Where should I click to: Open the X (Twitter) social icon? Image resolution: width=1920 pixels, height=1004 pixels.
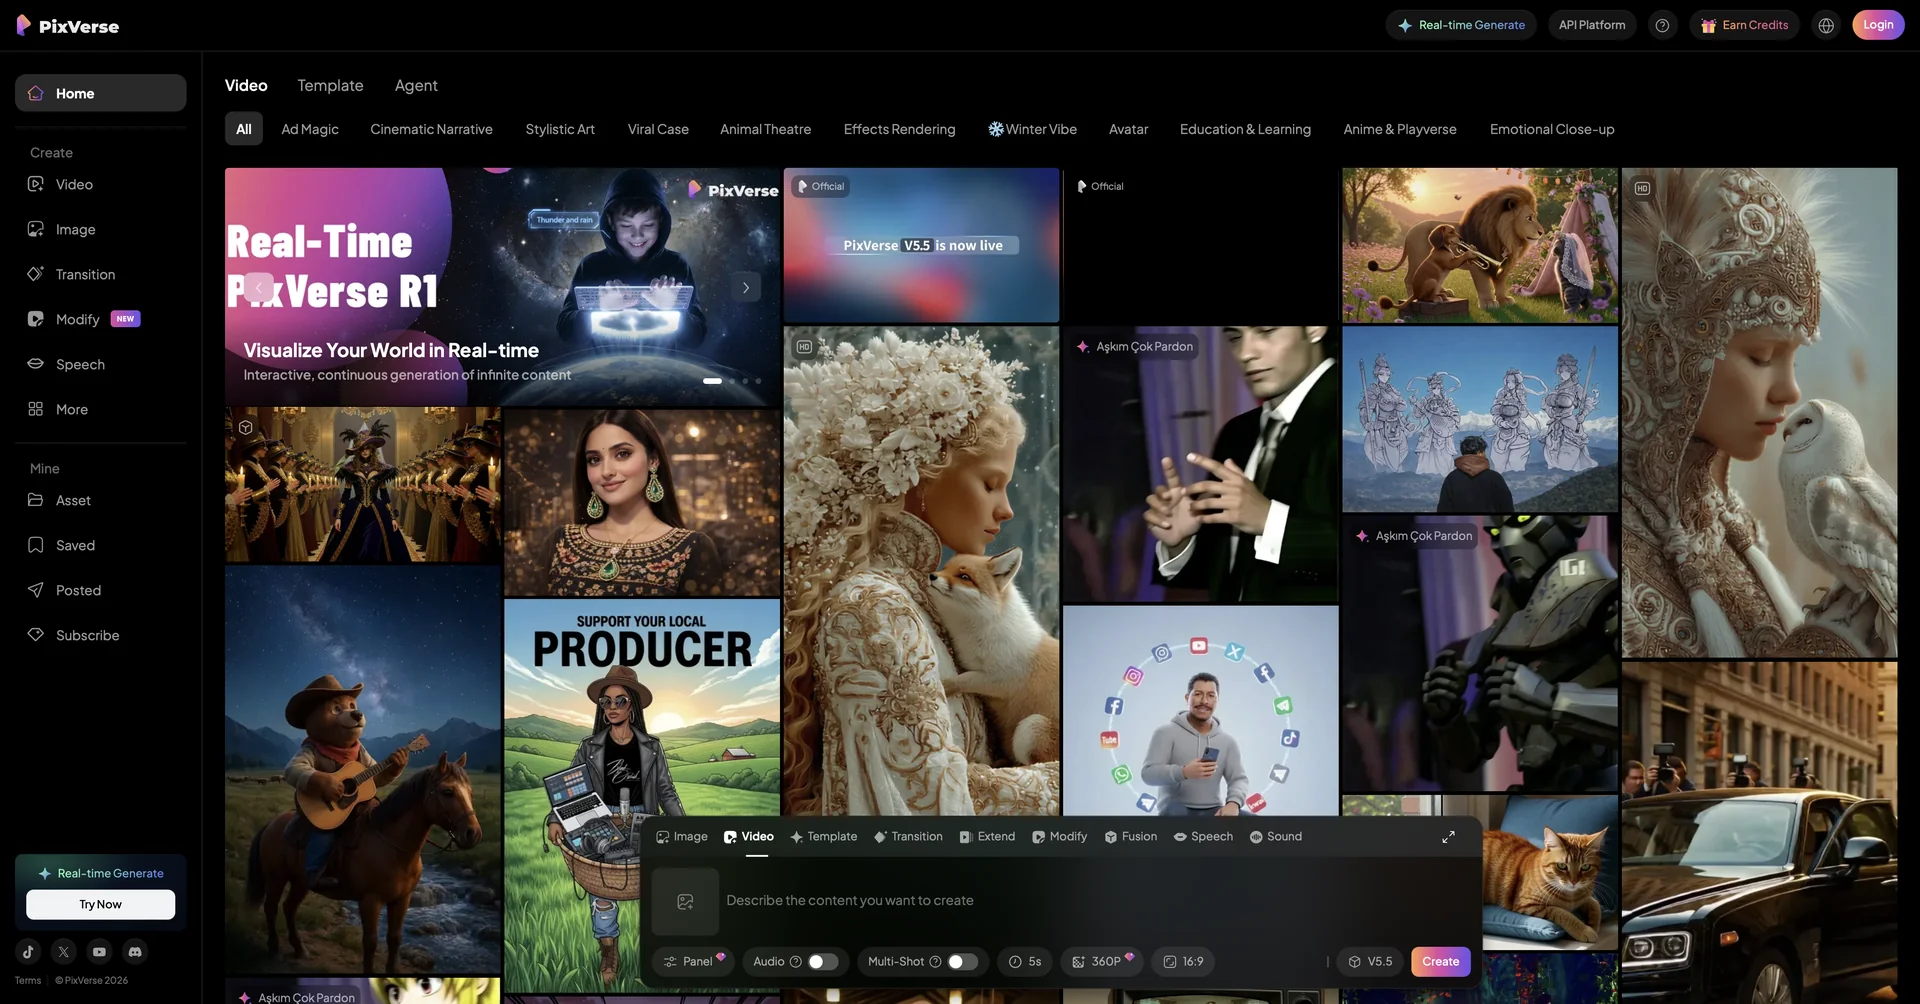point(64,952)
